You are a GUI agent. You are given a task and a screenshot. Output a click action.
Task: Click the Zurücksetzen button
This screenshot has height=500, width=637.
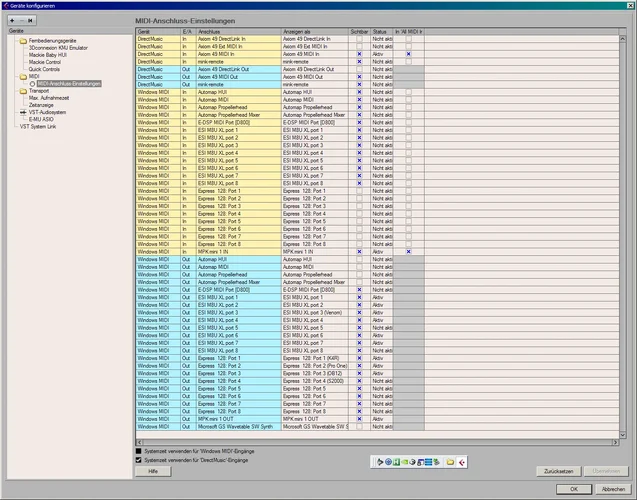point(559,471)
